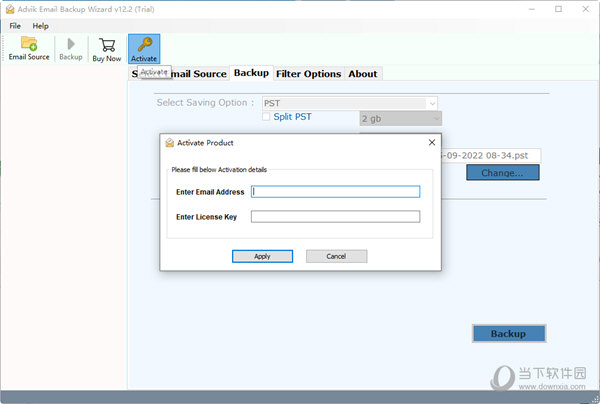Close the Activate Product dialog
Screen dimensions: 600x404
click(x=432, y=142)
